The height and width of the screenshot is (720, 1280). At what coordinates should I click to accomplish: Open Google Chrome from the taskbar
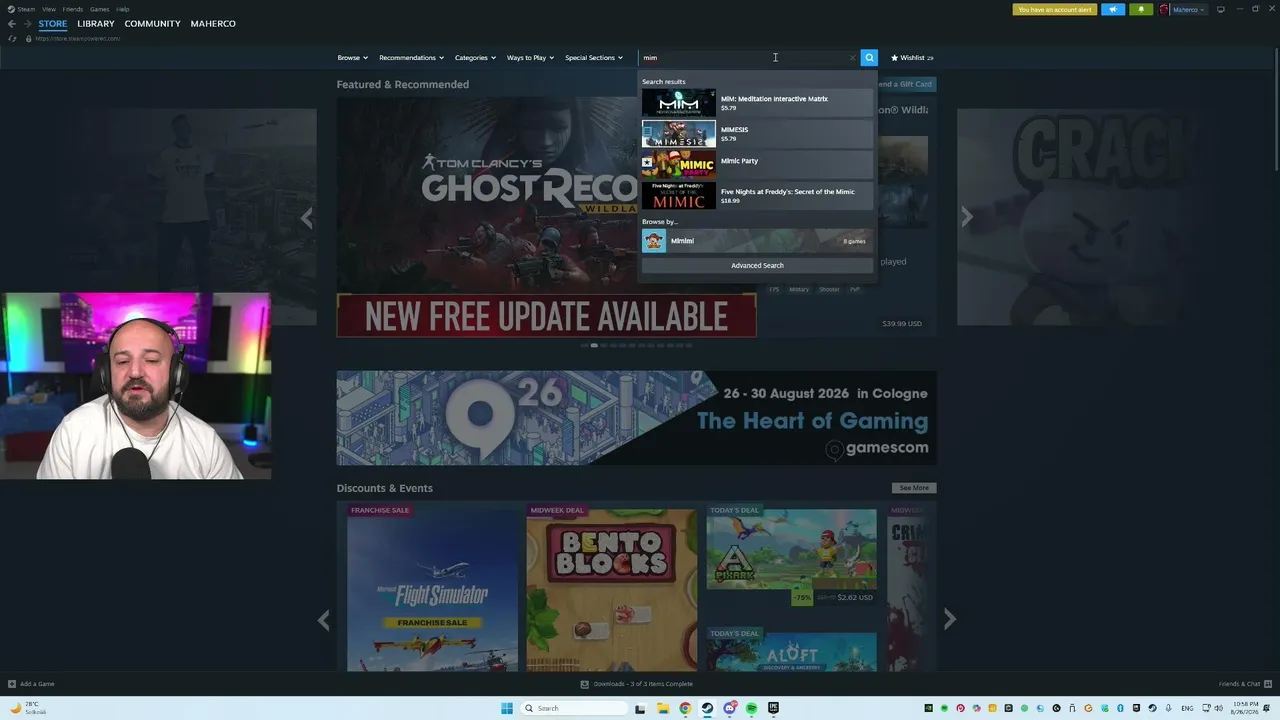coord(685,709)
